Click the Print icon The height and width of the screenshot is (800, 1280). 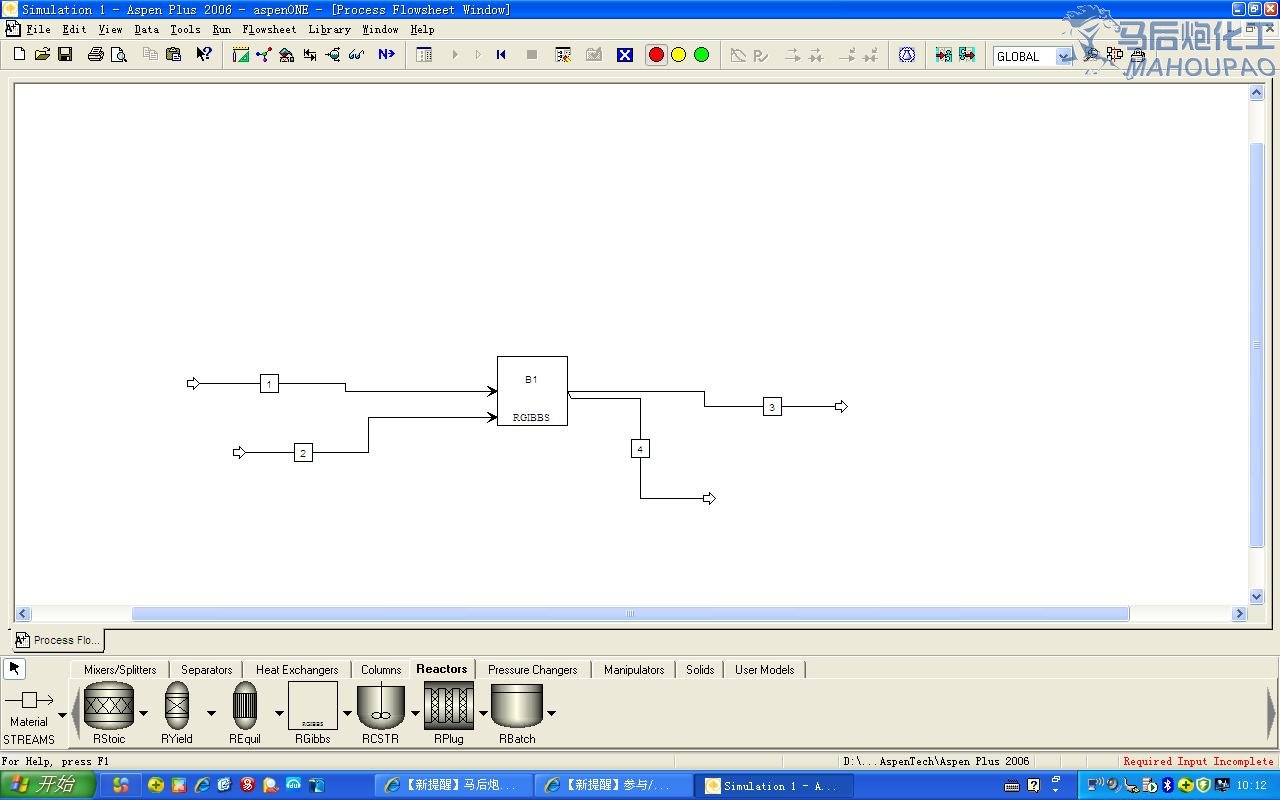[x=96, y=55]
